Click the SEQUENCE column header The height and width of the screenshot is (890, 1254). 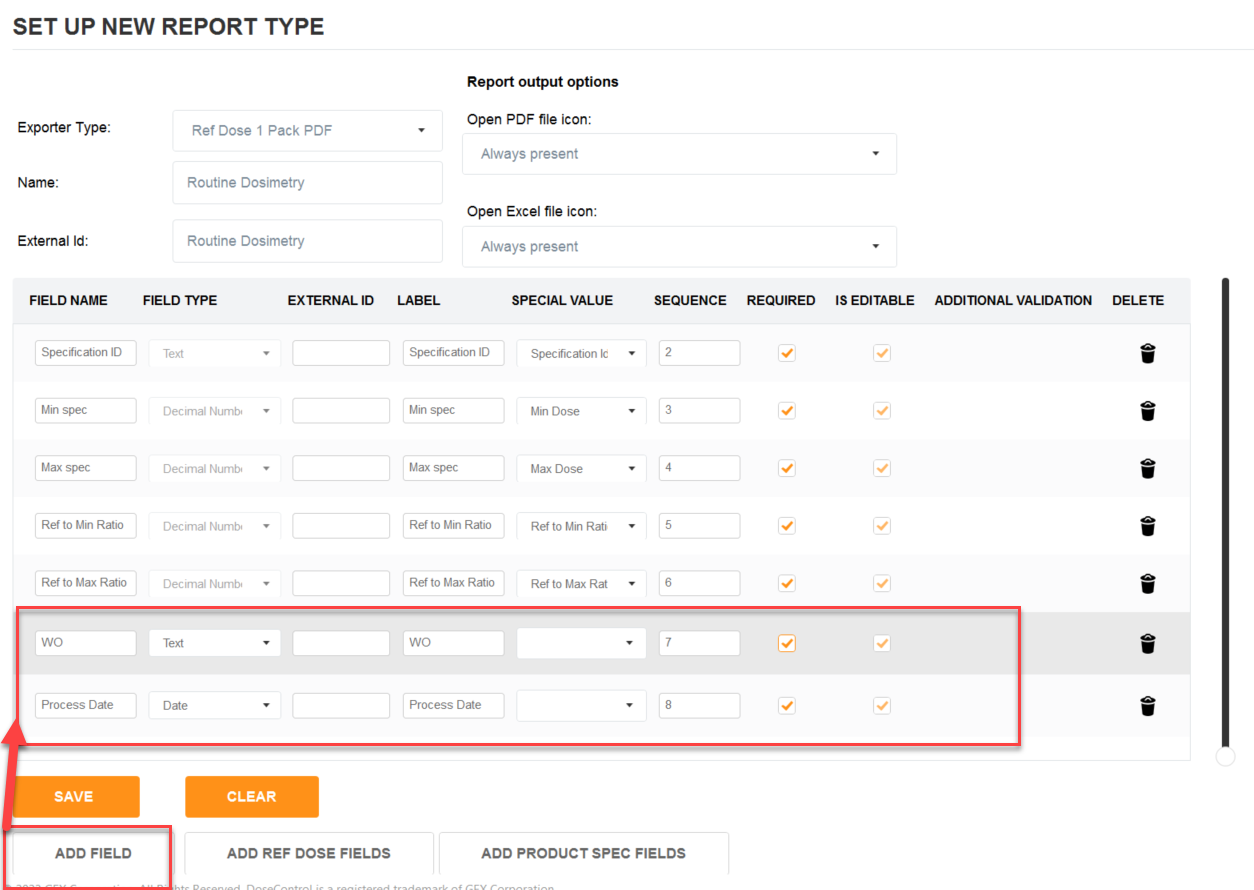click(x=690, y=300)
